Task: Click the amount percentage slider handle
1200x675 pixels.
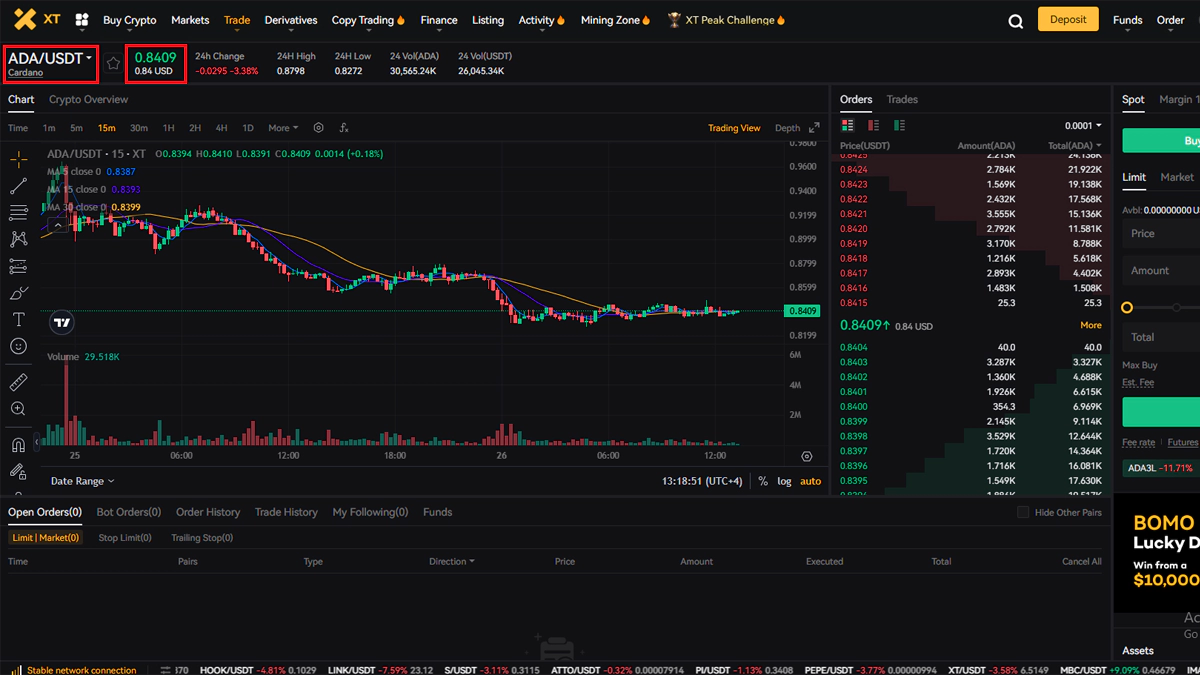Action: [1127, 307]
